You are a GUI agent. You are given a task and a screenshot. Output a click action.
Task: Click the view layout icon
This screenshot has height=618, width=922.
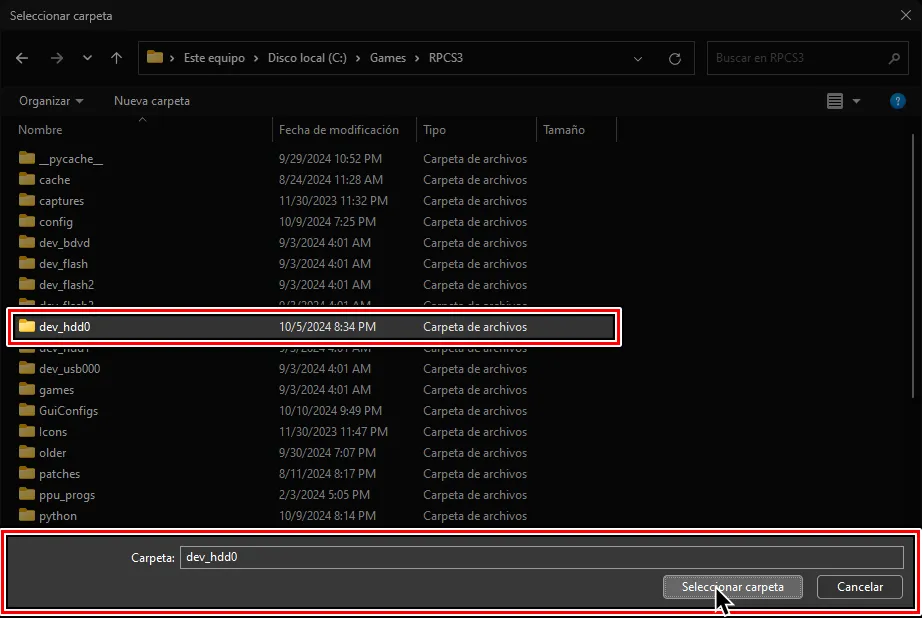[835, 101]
